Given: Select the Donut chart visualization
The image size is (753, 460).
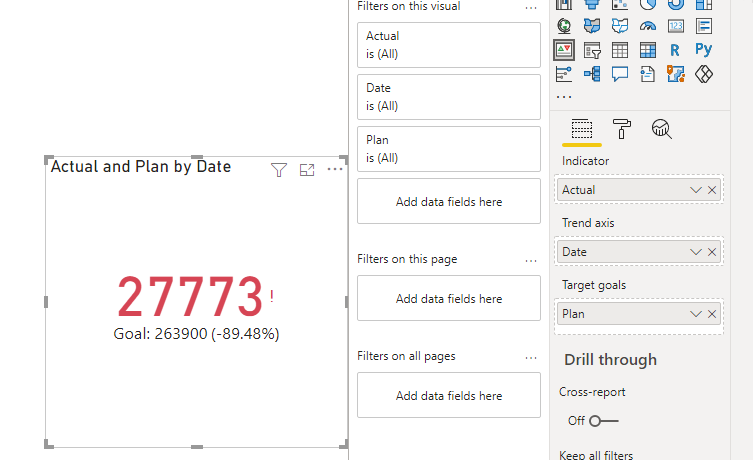Looking at the screenshot, I should 675,4.
